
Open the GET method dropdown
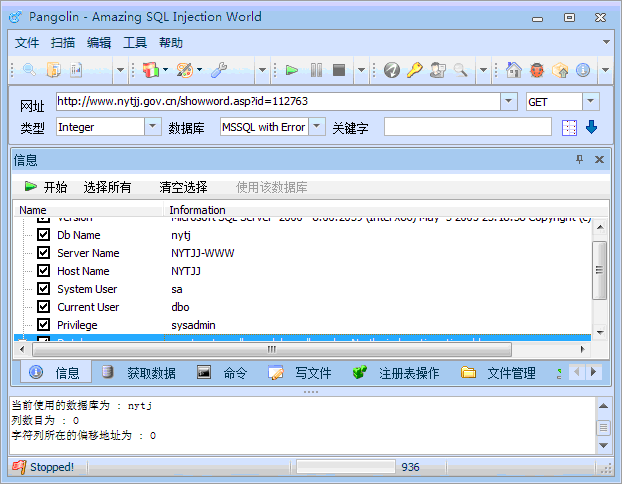coord(591,101)
